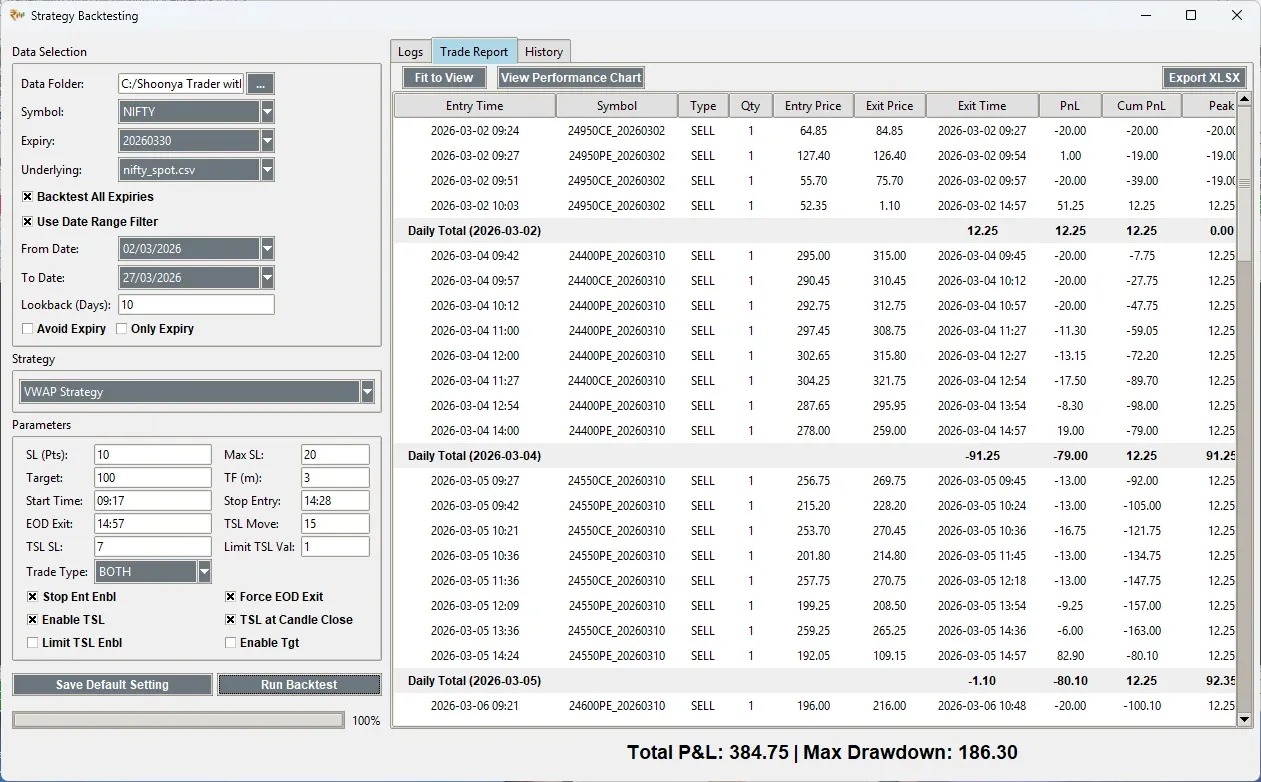The width and height of the screenshot is (1261, 782).
Task: Select the trade entered 2026-03-02 10:03
Action: point(815,206)
